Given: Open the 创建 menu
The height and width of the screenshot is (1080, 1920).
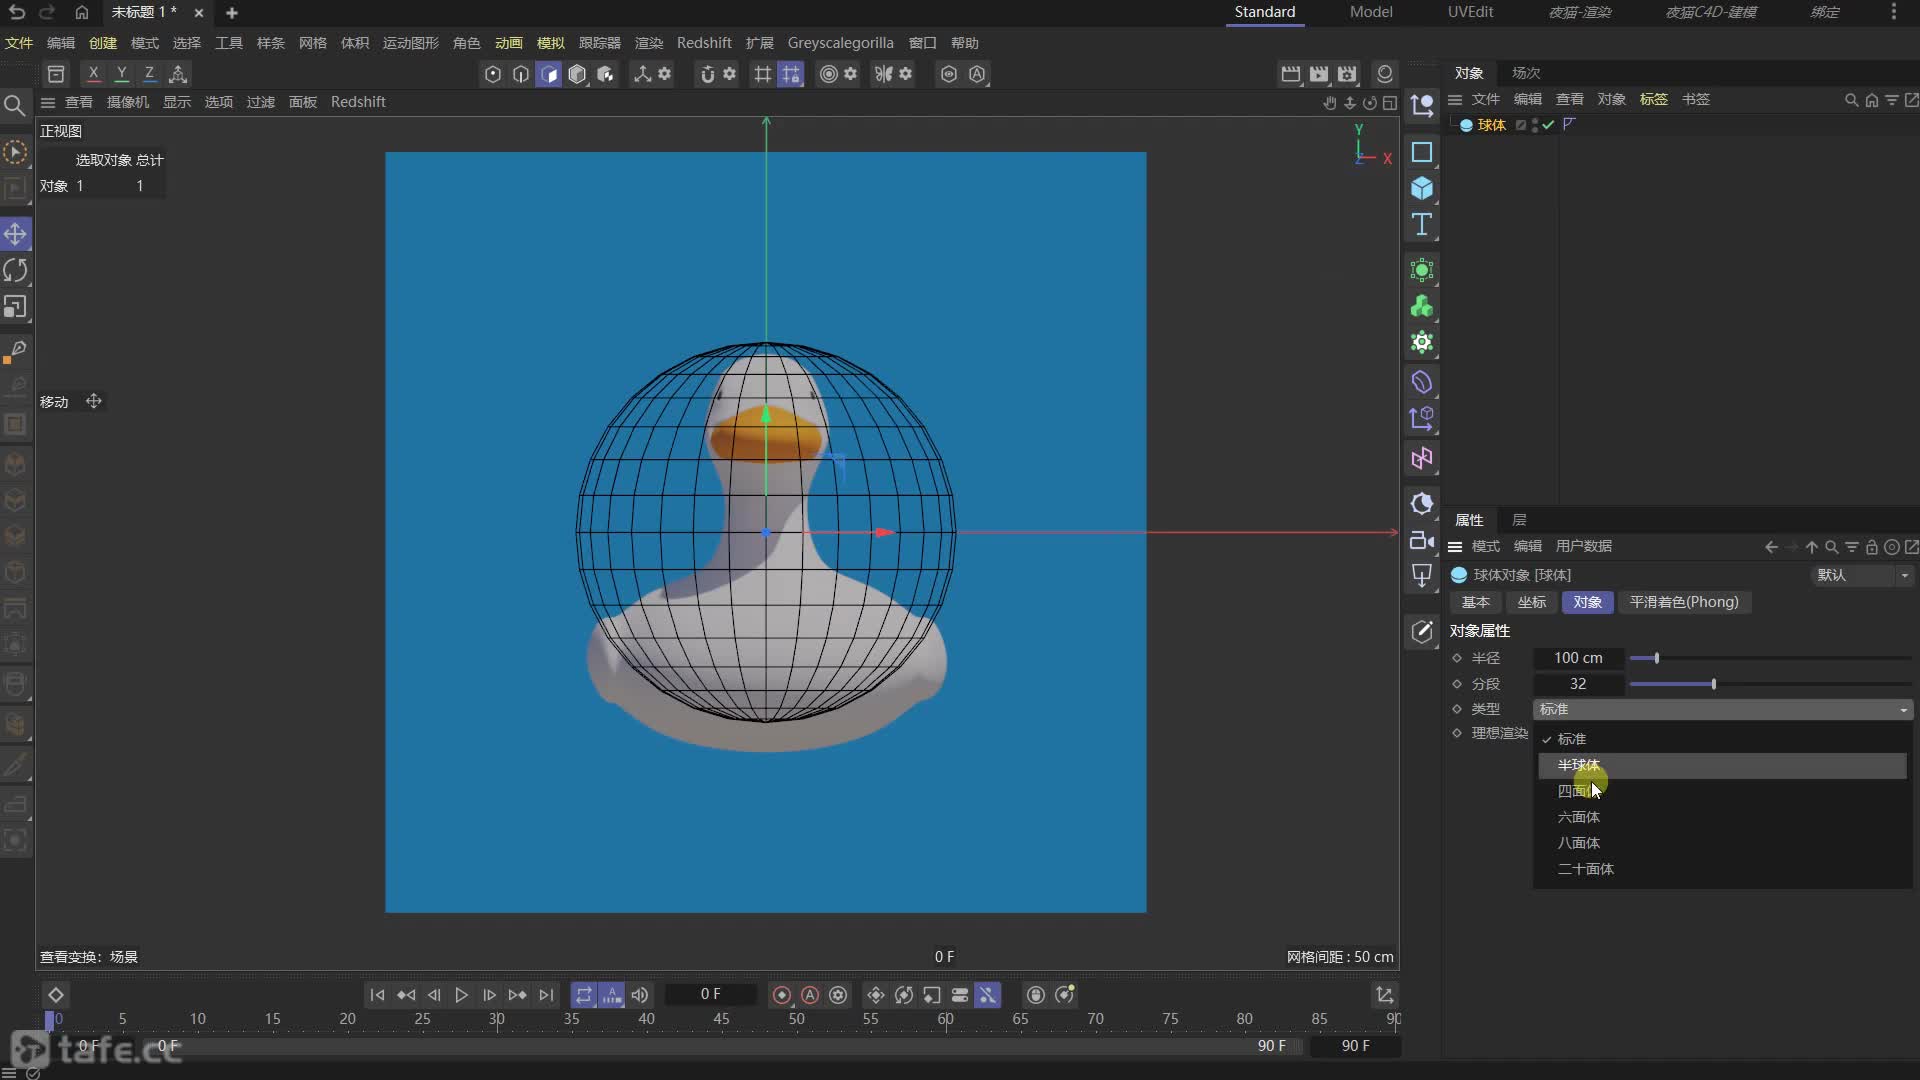Looking at the screenshot, I should coord(103,43).
